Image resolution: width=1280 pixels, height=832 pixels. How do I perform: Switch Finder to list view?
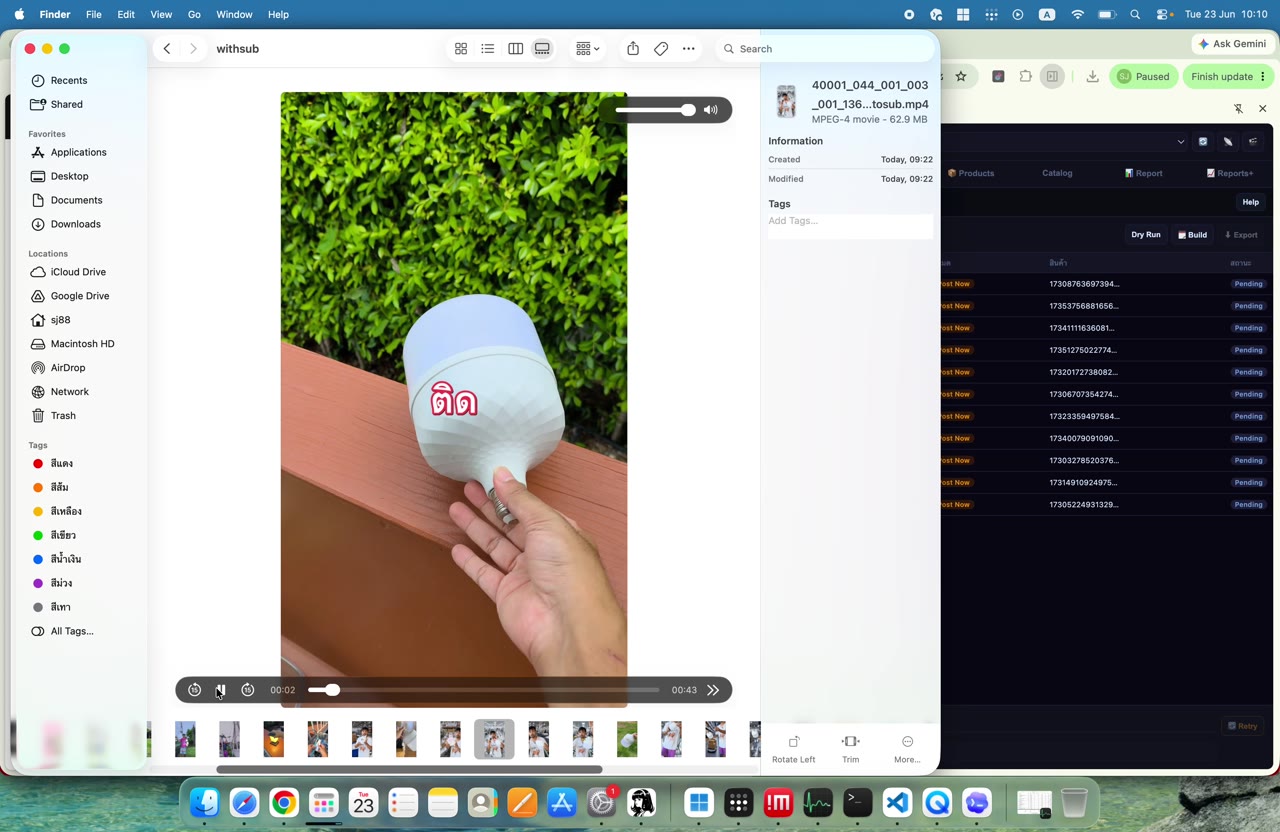point(488,48)
